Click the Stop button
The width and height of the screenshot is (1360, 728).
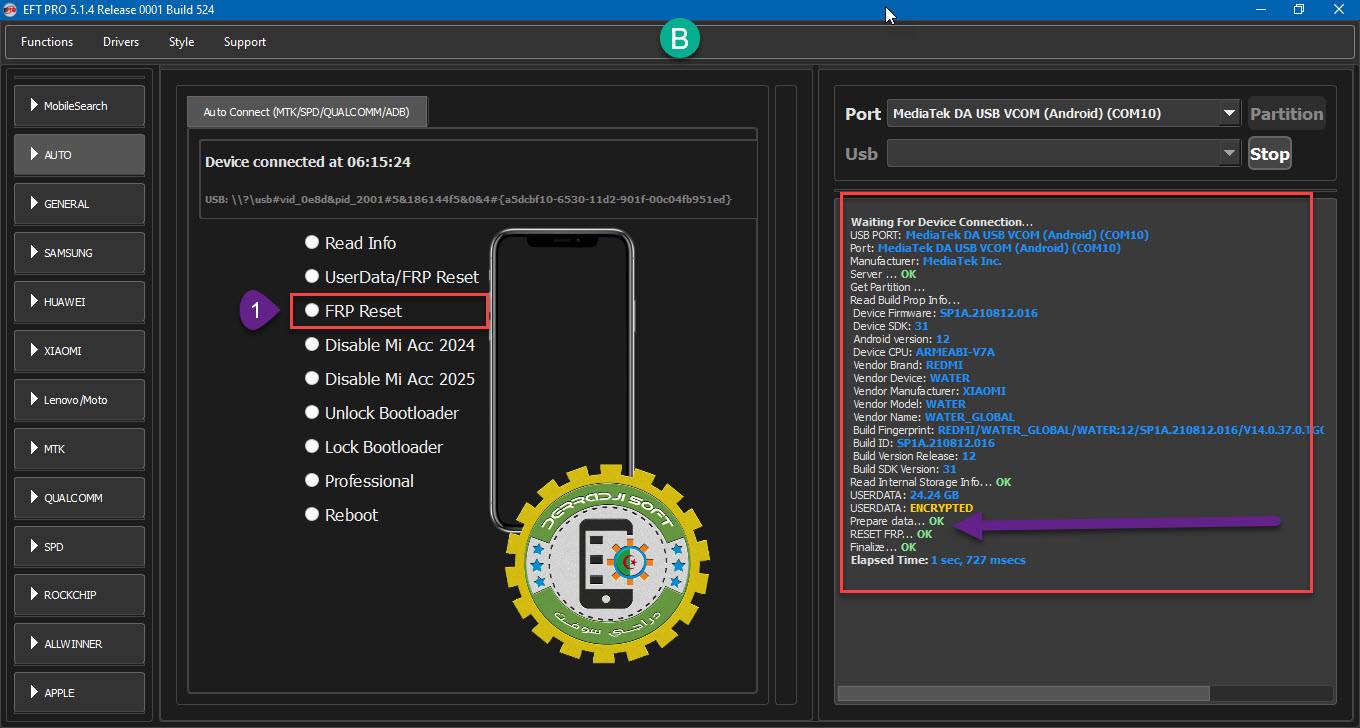pyautogui.click(x=1269, y=154)
